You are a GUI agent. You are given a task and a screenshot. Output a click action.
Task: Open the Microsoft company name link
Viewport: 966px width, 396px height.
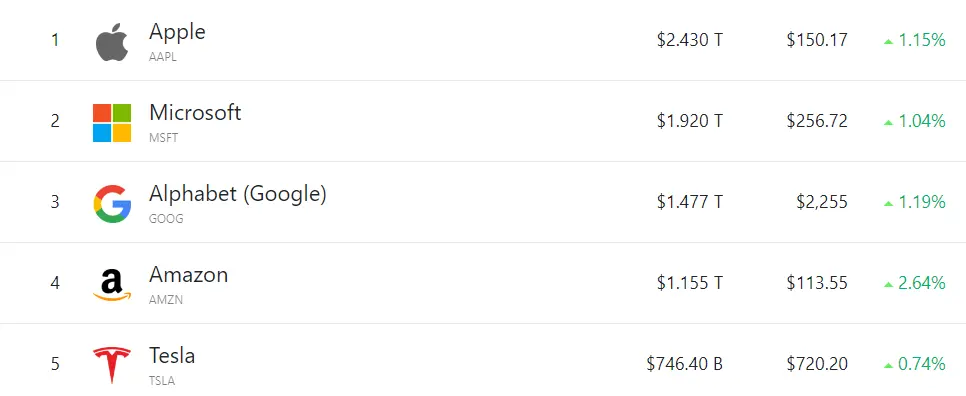(x=195, y=113)
